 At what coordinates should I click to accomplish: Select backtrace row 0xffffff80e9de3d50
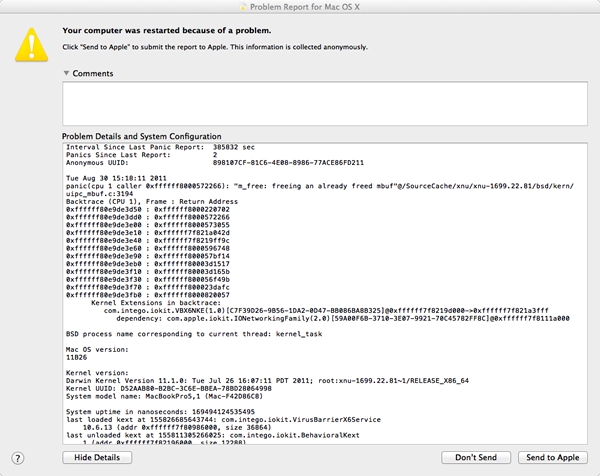[148, 210]
